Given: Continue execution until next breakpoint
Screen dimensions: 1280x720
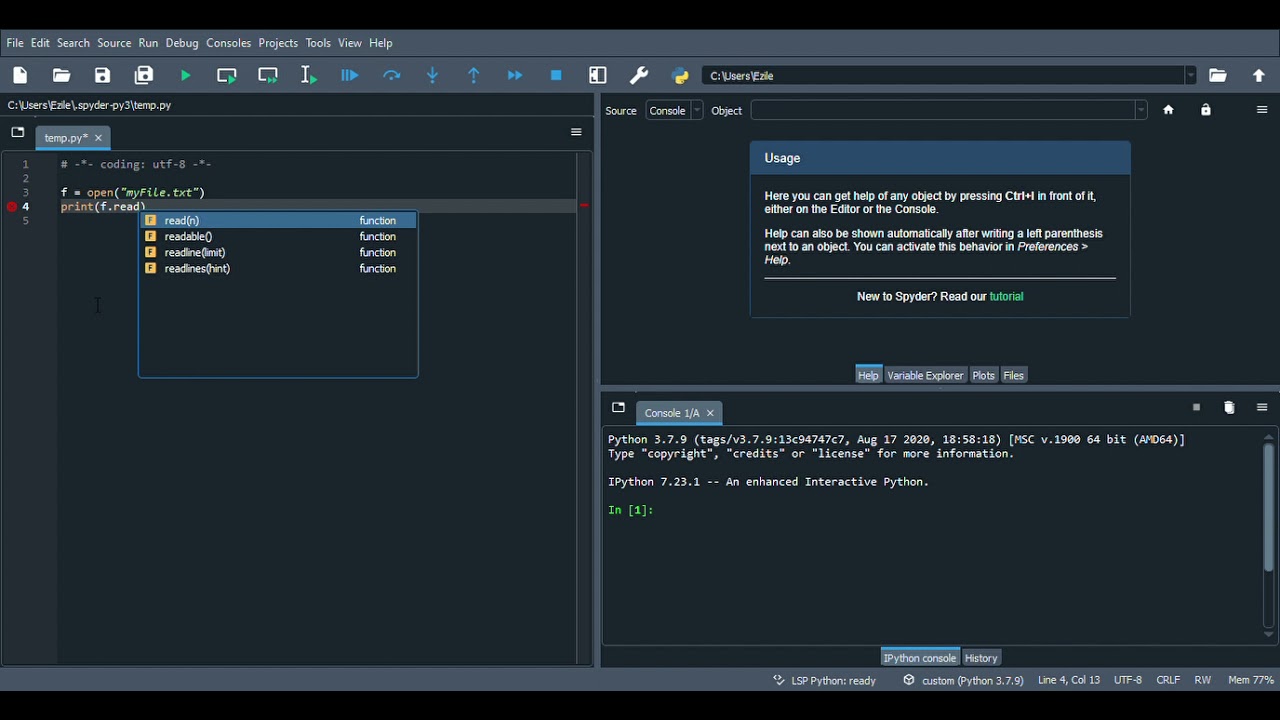Looking at the screenshot, I should 515,76.
